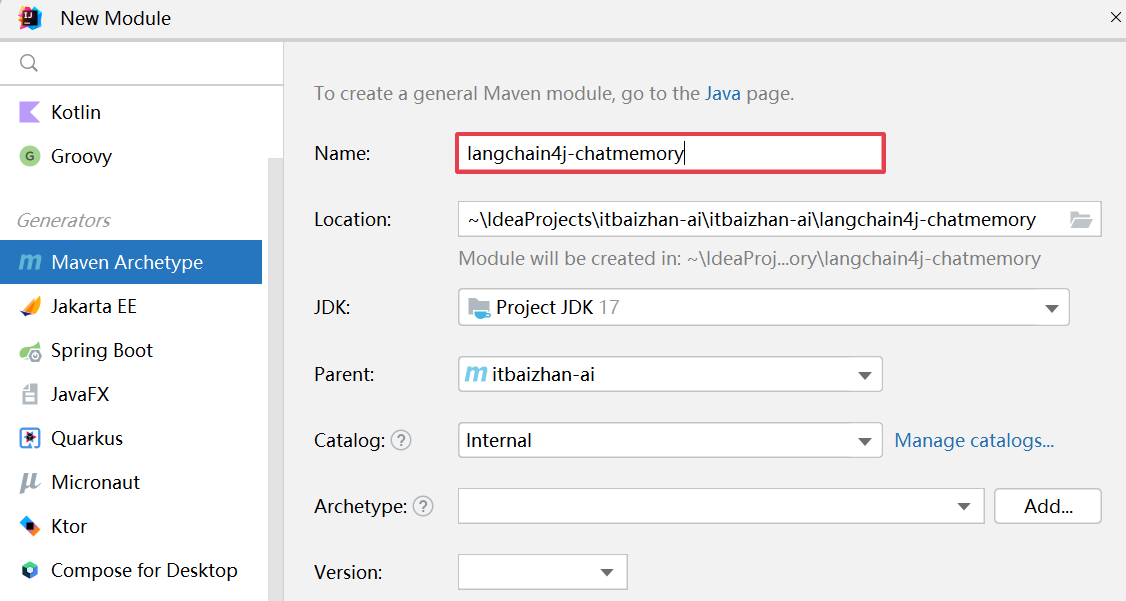
Task: Click the Jakarta EE icon
Action: coord(29,307)
